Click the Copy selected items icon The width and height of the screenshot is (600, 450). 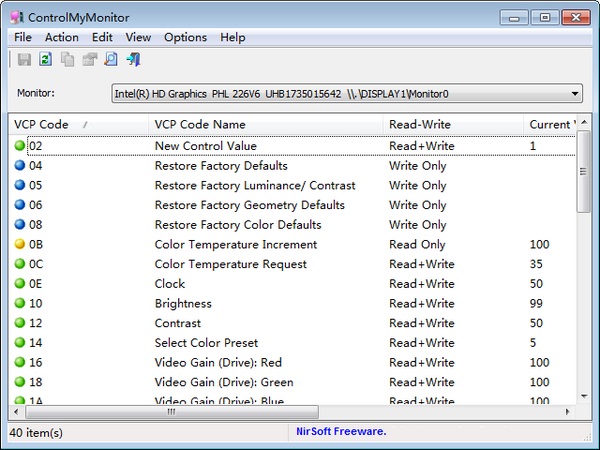(68, 60)
